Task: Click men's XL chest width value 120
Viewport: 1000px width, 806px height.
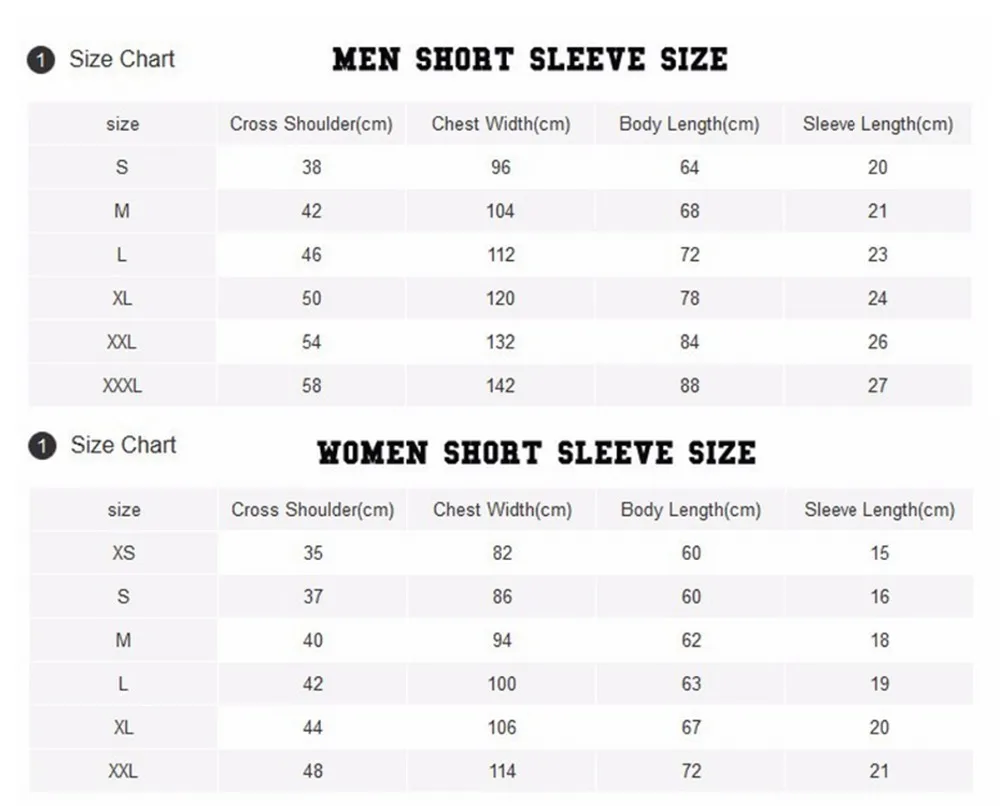Action: 500,298
